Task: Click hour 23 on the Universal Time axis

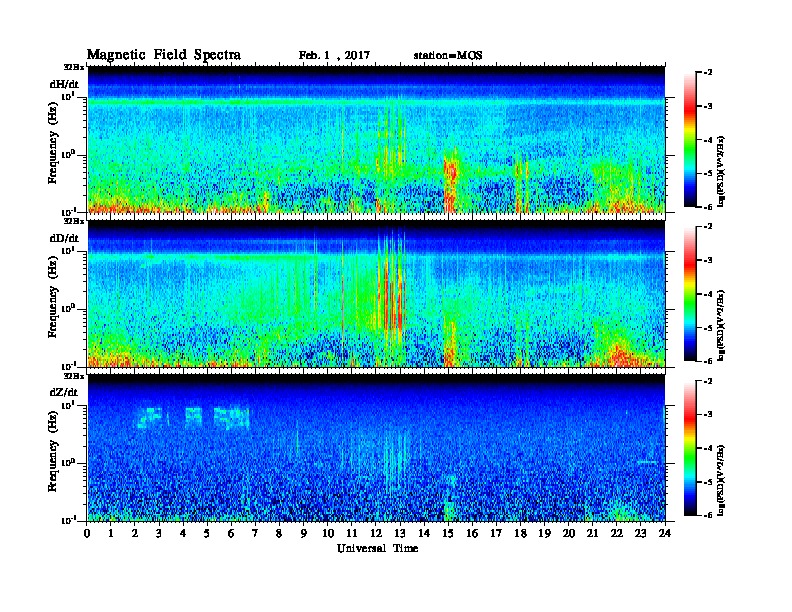Action: point(641,533)
